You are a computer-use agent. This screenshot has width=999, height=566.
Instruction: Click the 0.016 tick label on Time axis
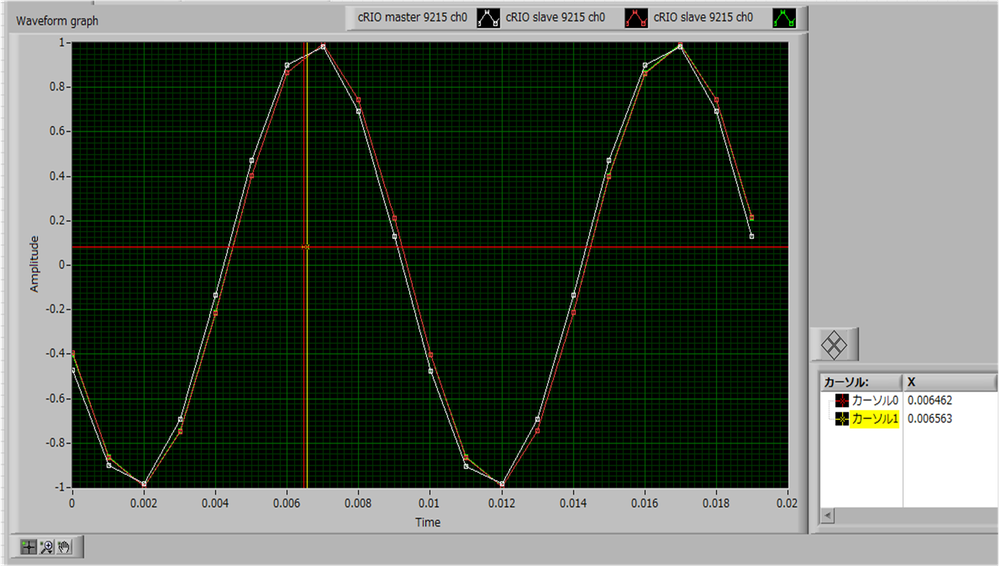point(645,503)
